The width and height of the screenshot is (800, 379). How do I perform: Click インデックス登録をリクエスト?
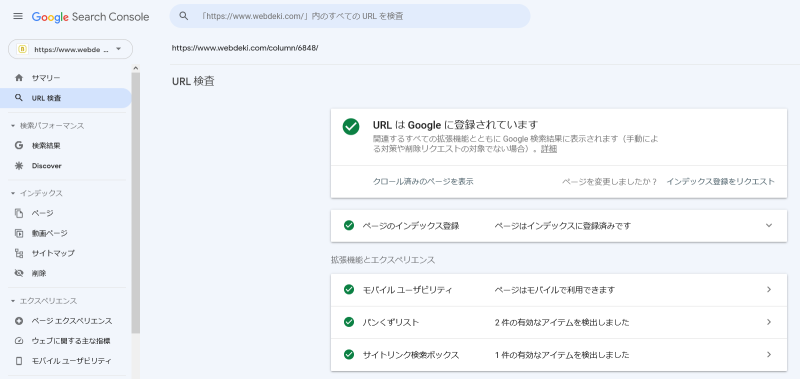coord(720,182)
